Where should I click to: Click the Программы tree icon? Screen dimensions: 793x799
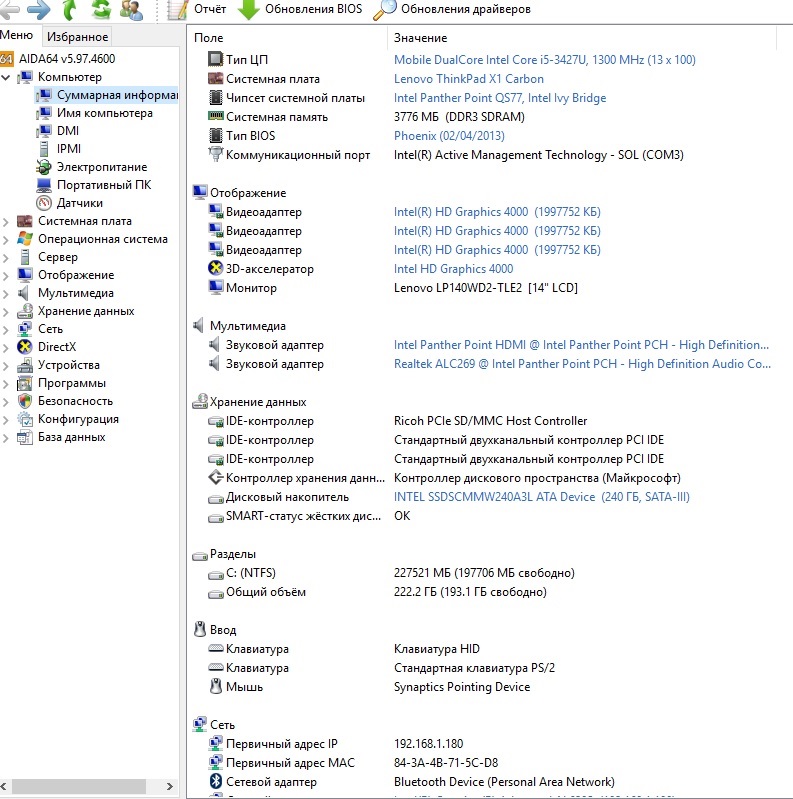[24, 383]
